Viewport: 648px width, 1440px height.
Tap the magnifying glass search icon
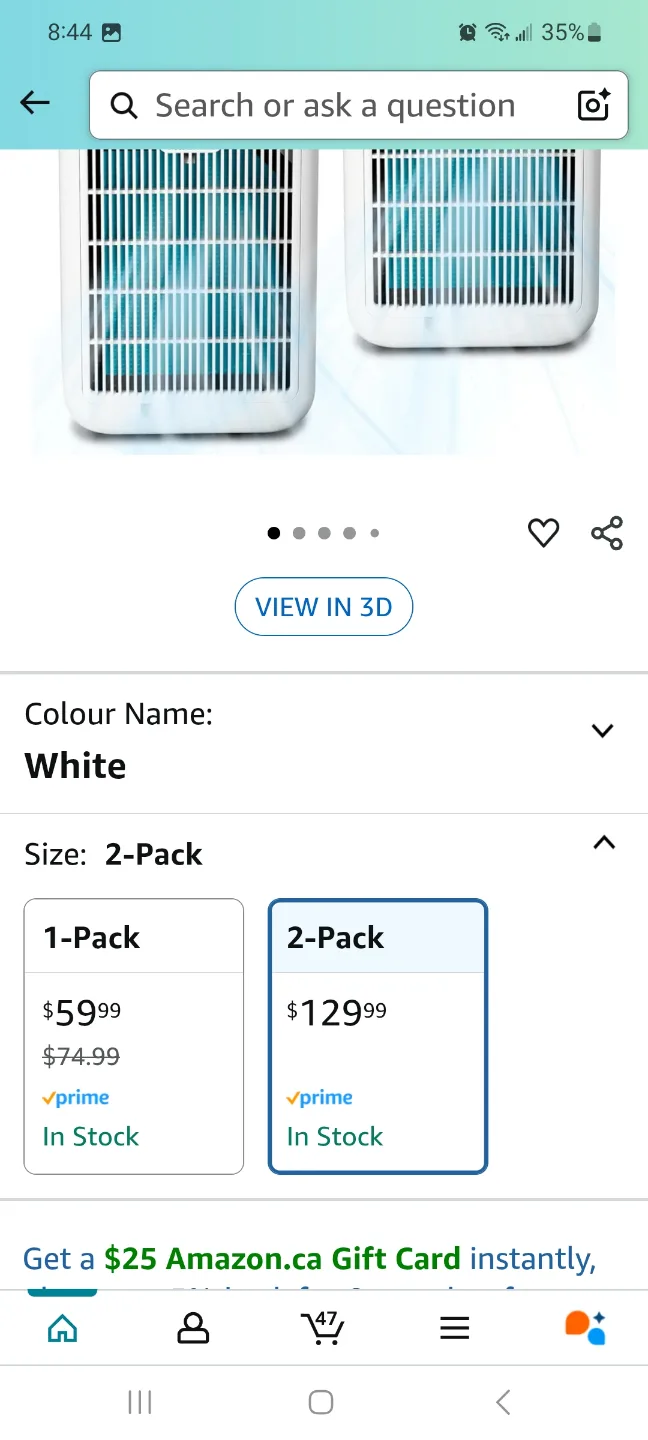[124, 105]
